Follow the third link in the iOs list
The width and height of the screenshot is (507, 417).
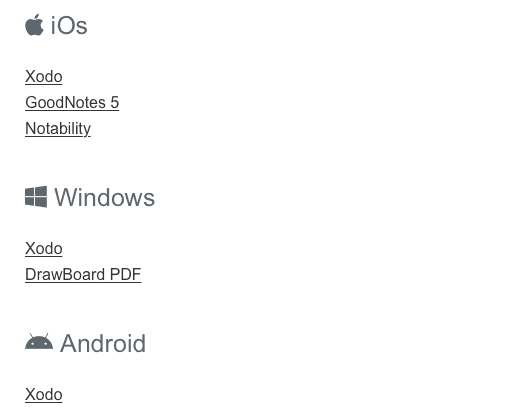(58, 129)
